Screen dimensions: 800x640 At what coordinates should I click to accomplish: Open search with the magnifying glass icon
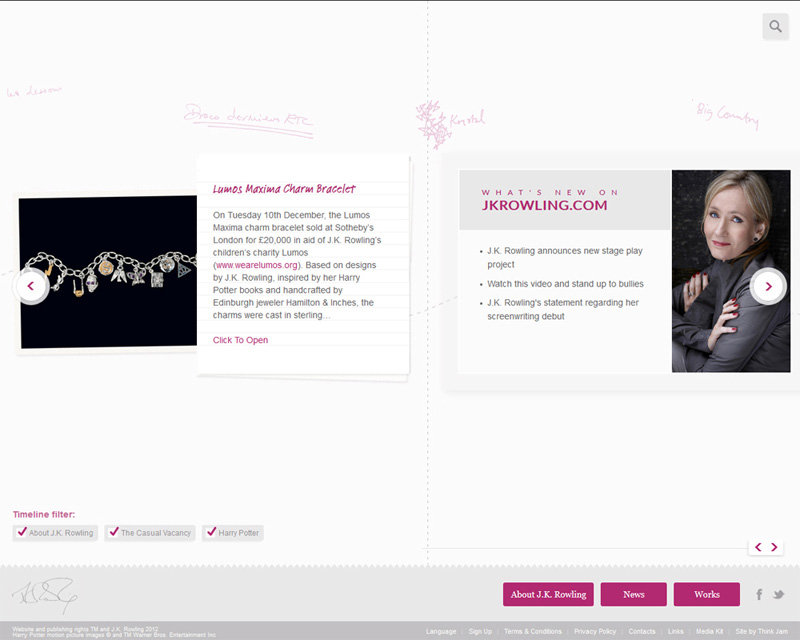point(775,26)
